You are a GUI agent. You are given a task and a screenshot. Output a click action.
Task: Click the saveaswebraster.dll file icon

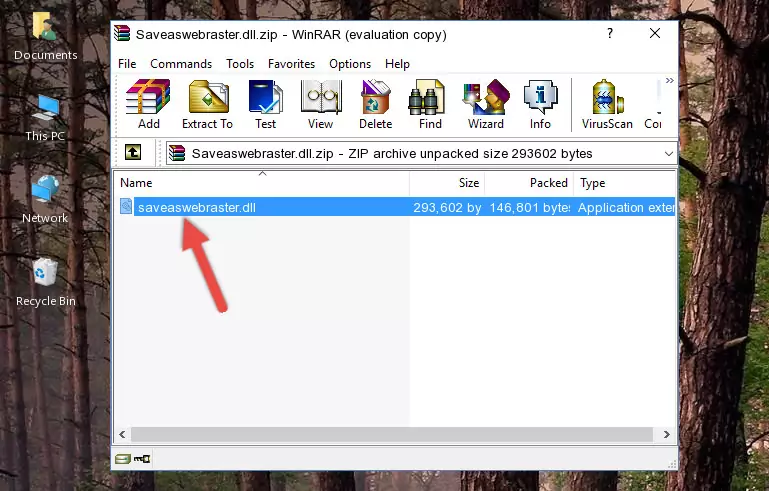126,207
